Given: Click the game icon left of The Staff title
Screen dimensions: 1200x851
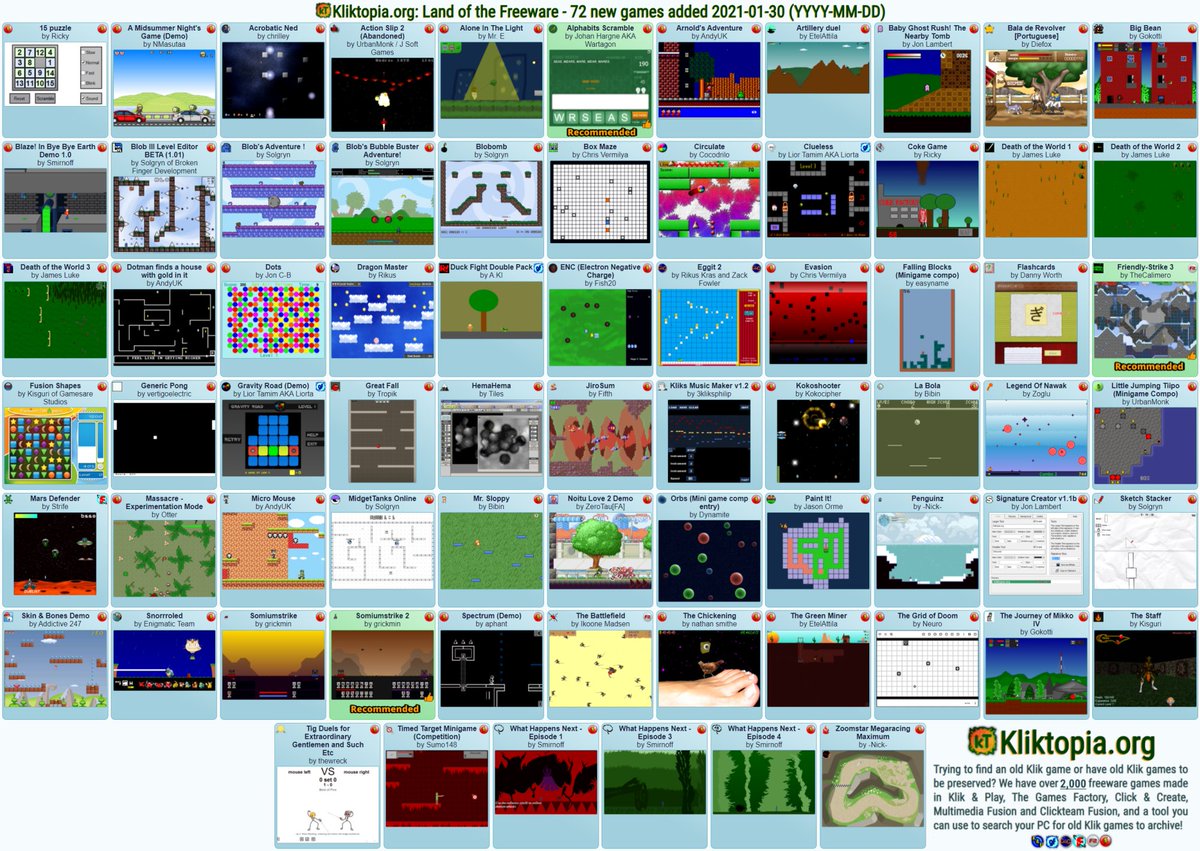Looking at the screenshot, I should click(x=1099, y=617).
